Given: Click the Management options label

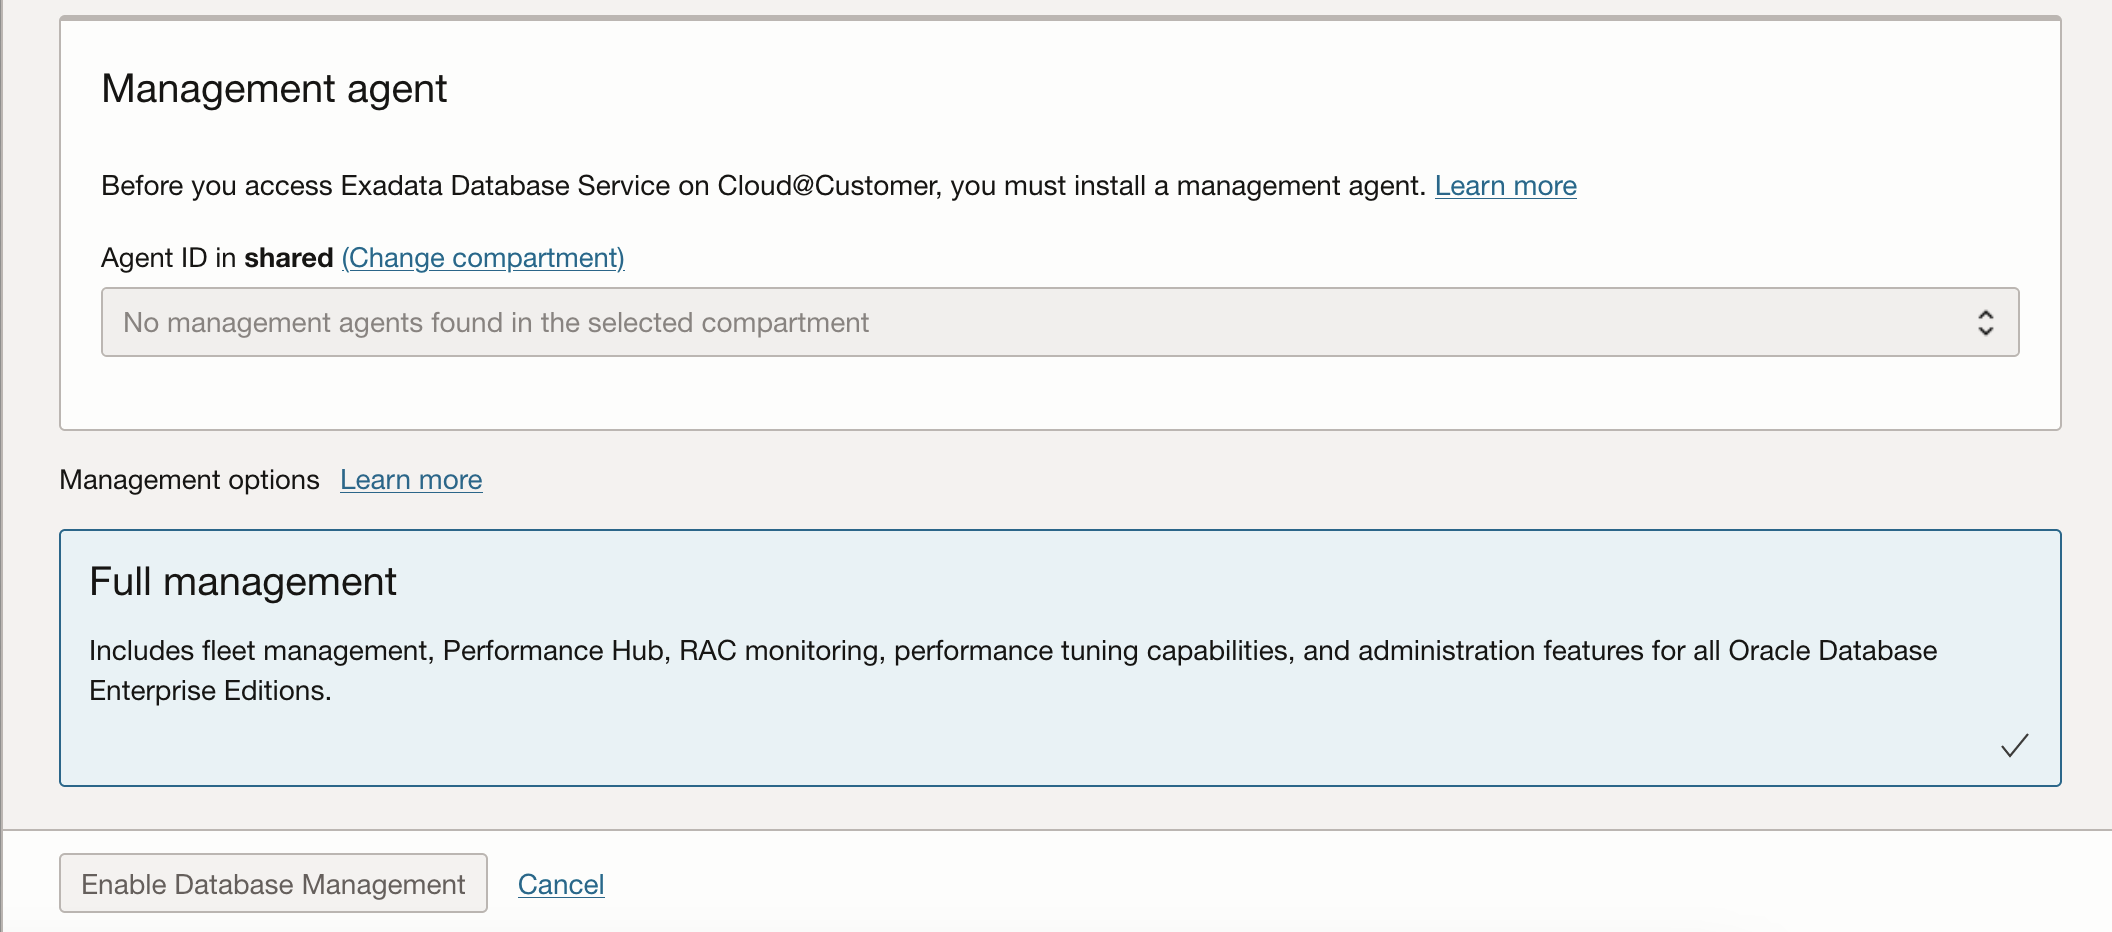Looking at the screenshot, I should [x=189, y=480].
